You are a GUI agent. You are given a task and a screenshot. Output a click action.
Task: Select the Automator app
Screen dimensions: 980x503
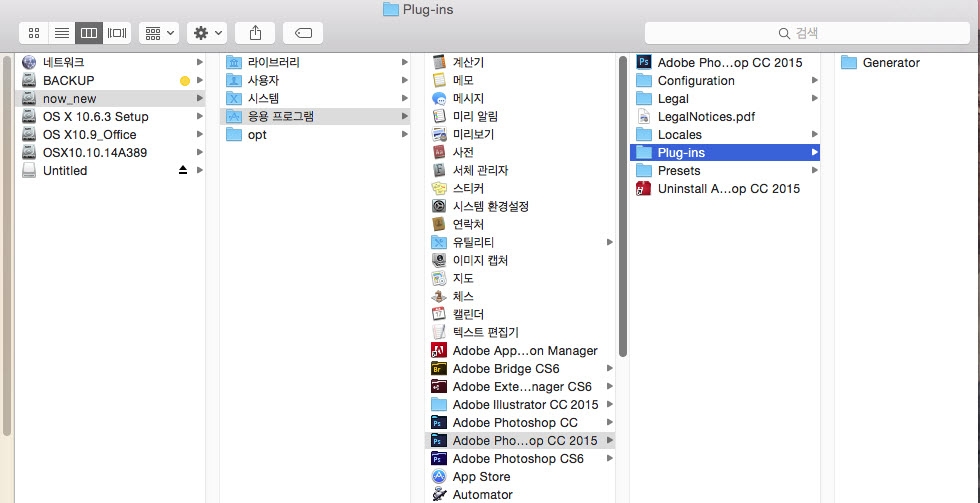click(520, 495)
